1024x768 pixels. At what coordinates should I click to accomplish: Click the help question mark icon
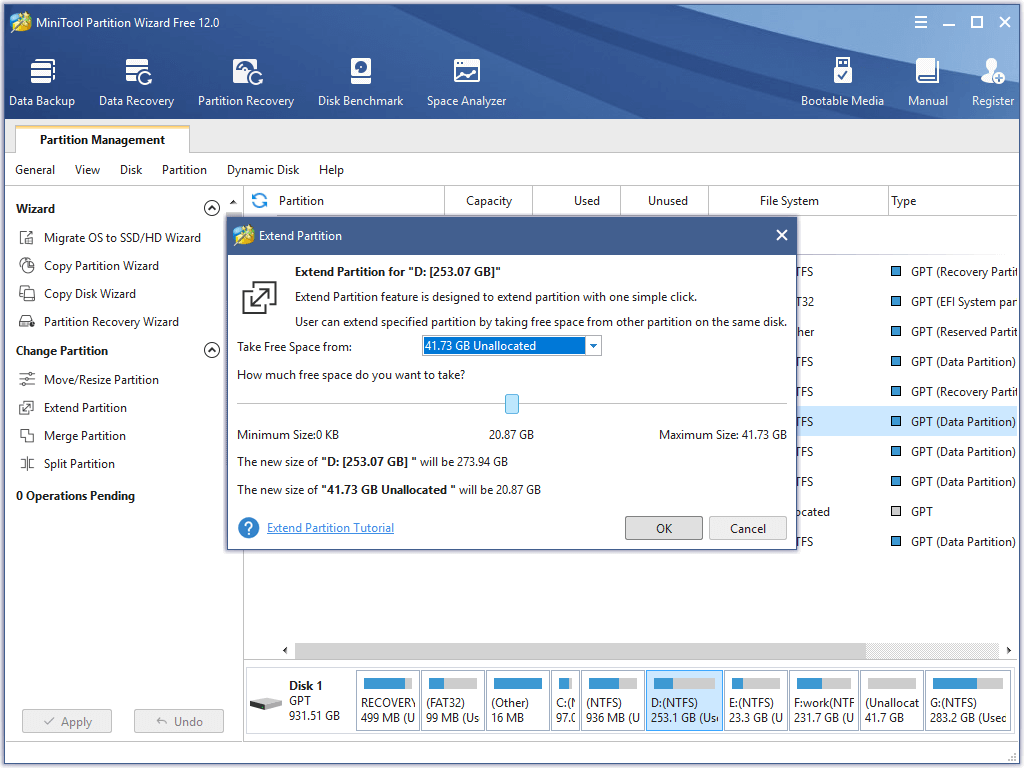tap(248, 528)
